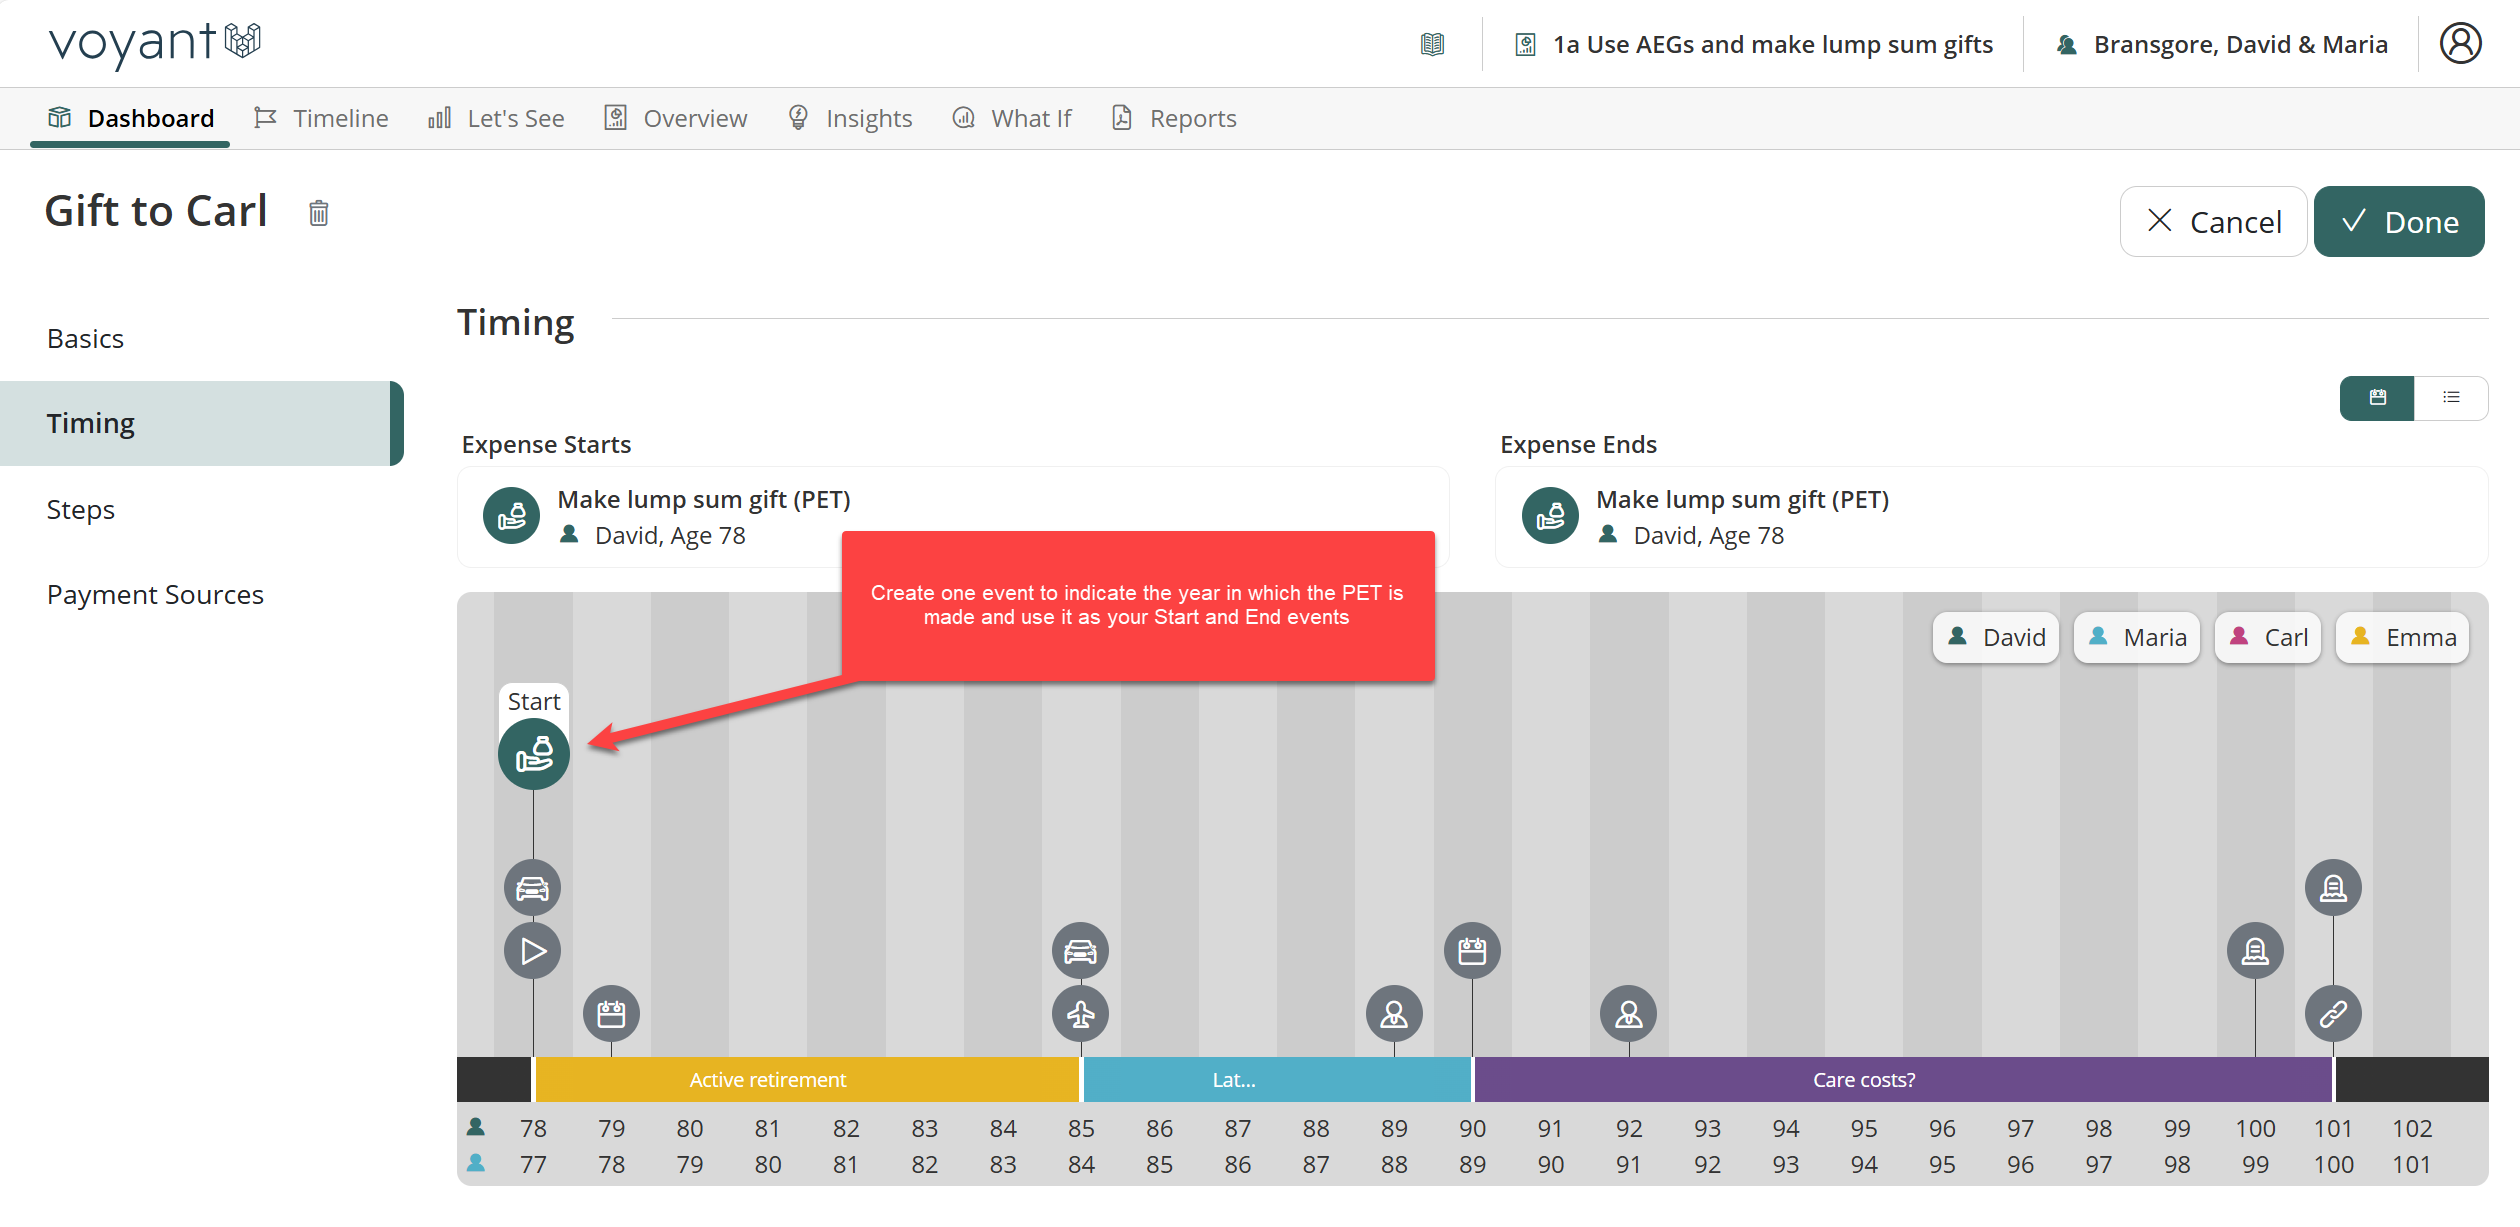Click the car event icon at age 78

[x=532, y=888]
